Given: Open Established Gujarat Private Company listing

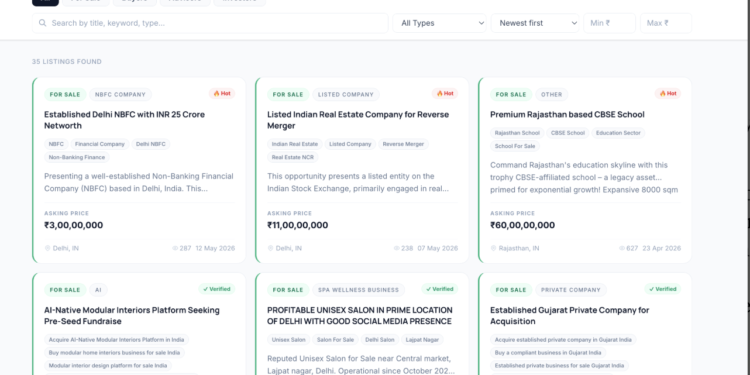Looking at the screenshot, I should (570, 316).
